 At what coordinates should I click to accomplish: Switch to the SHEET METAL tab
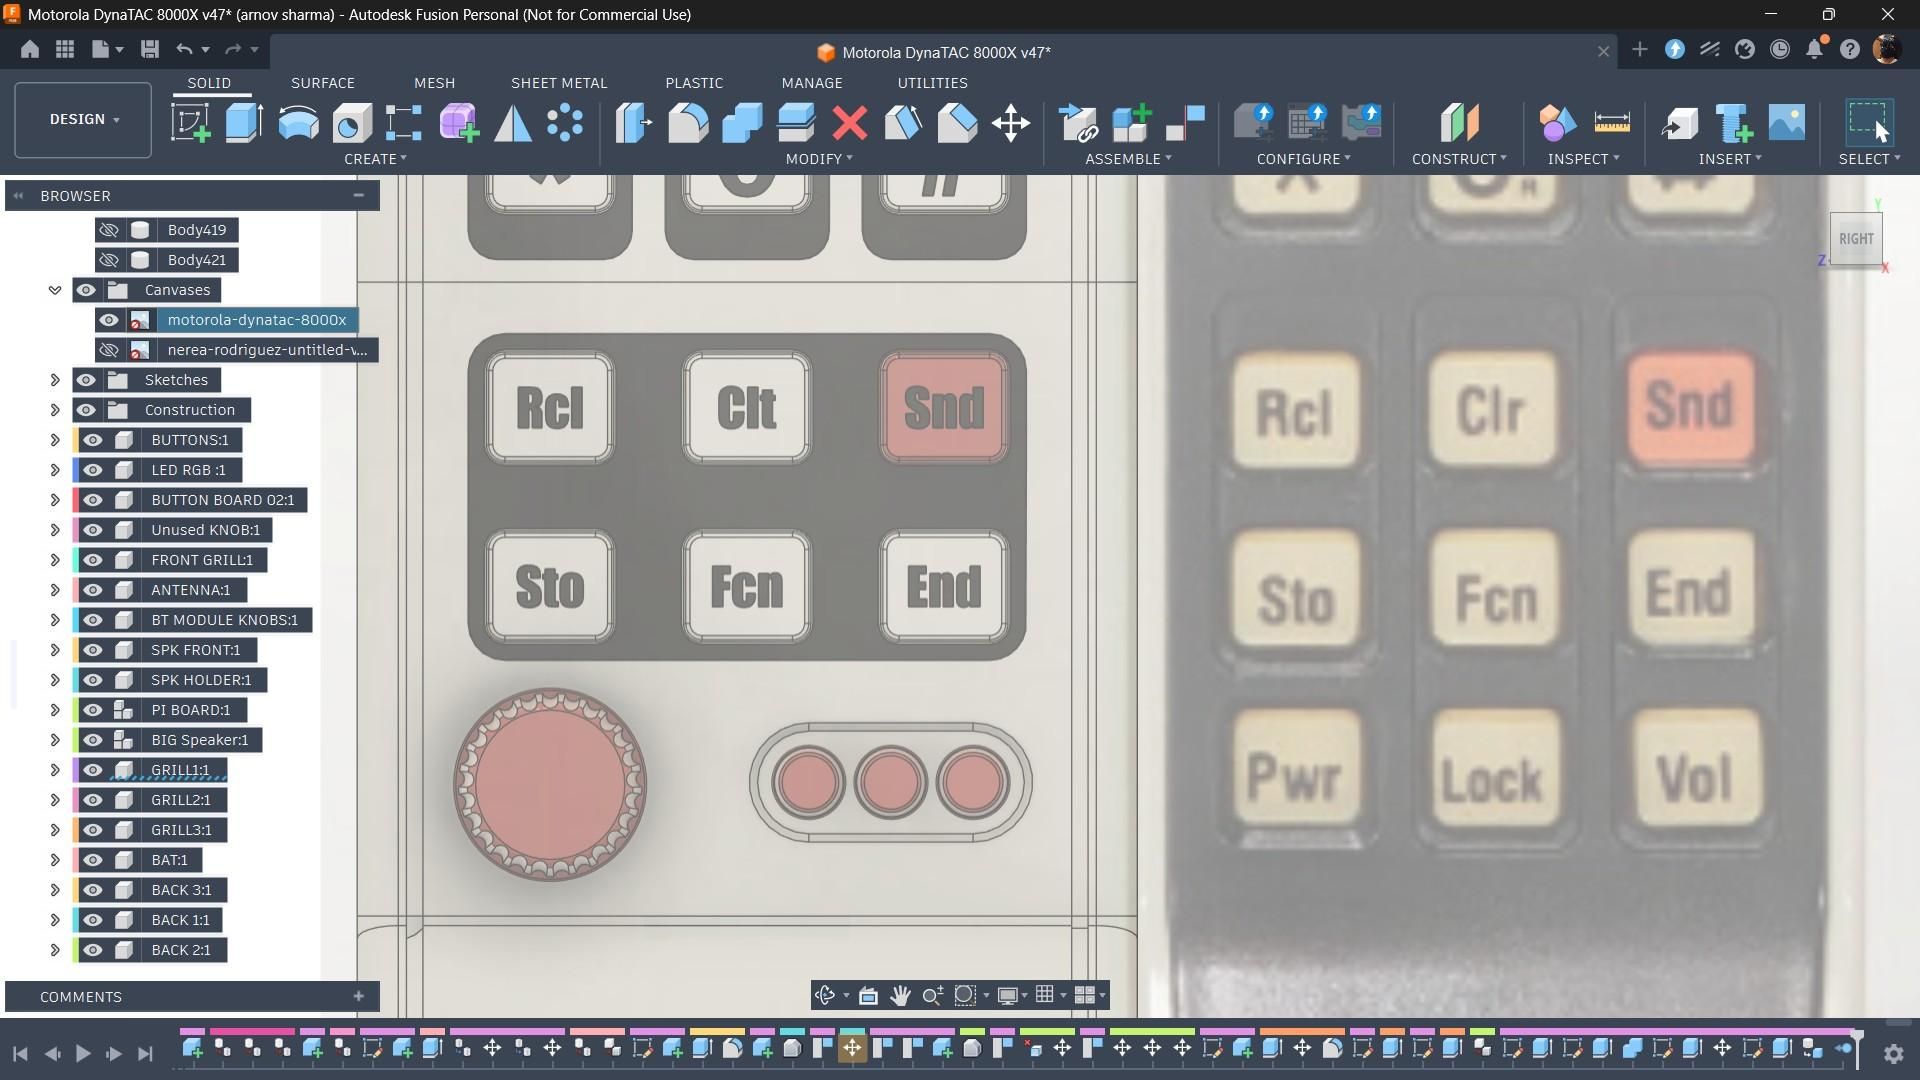coord(559,83)
